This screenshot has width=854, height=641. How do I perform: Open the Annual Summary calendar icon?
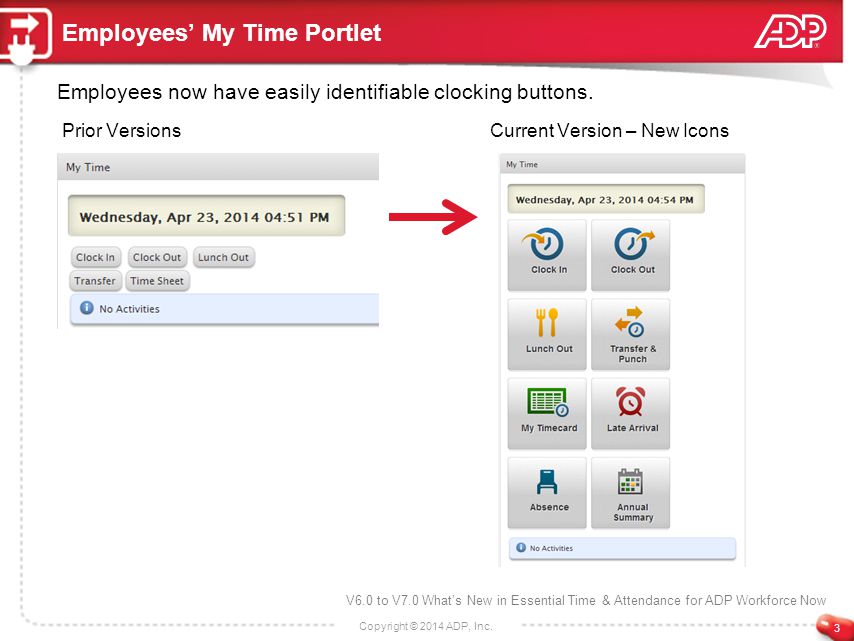click(631, 492)
